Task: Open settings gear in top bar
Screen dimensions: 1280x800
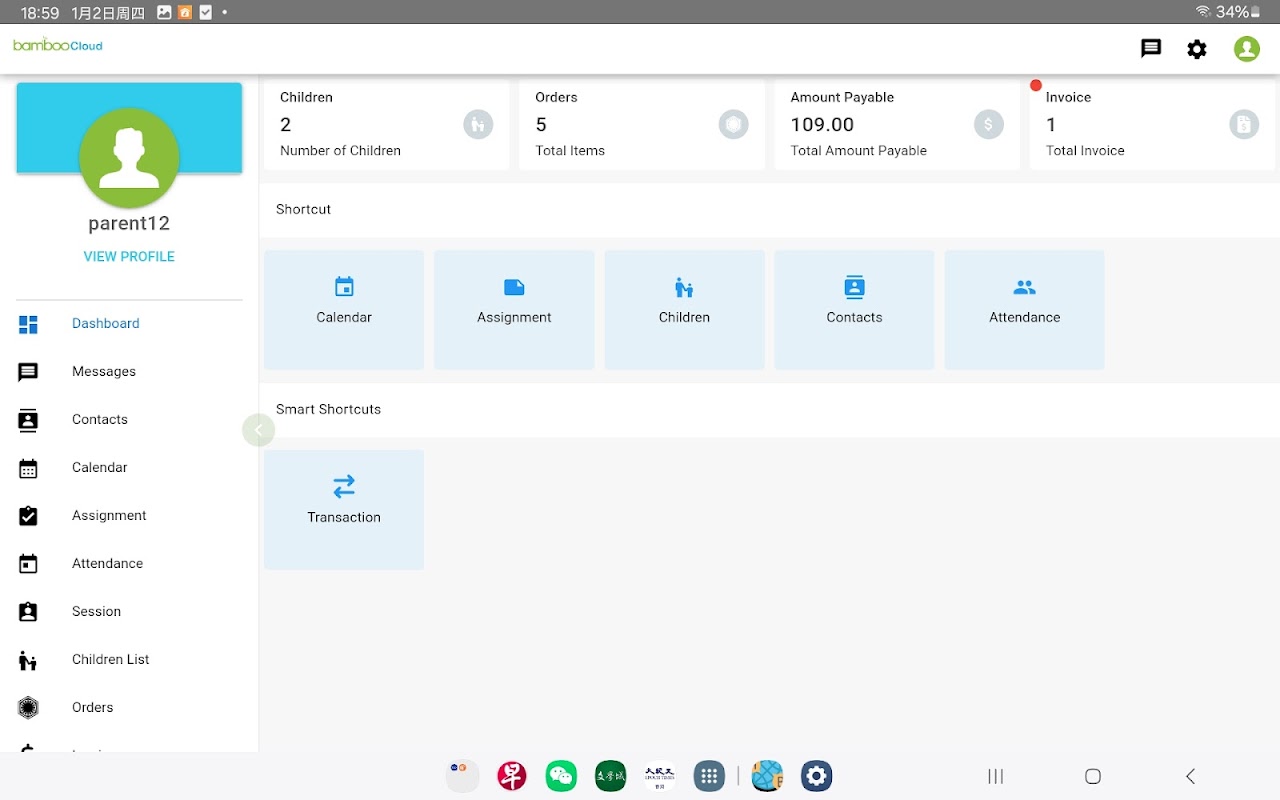Action: coord(1197,49)
